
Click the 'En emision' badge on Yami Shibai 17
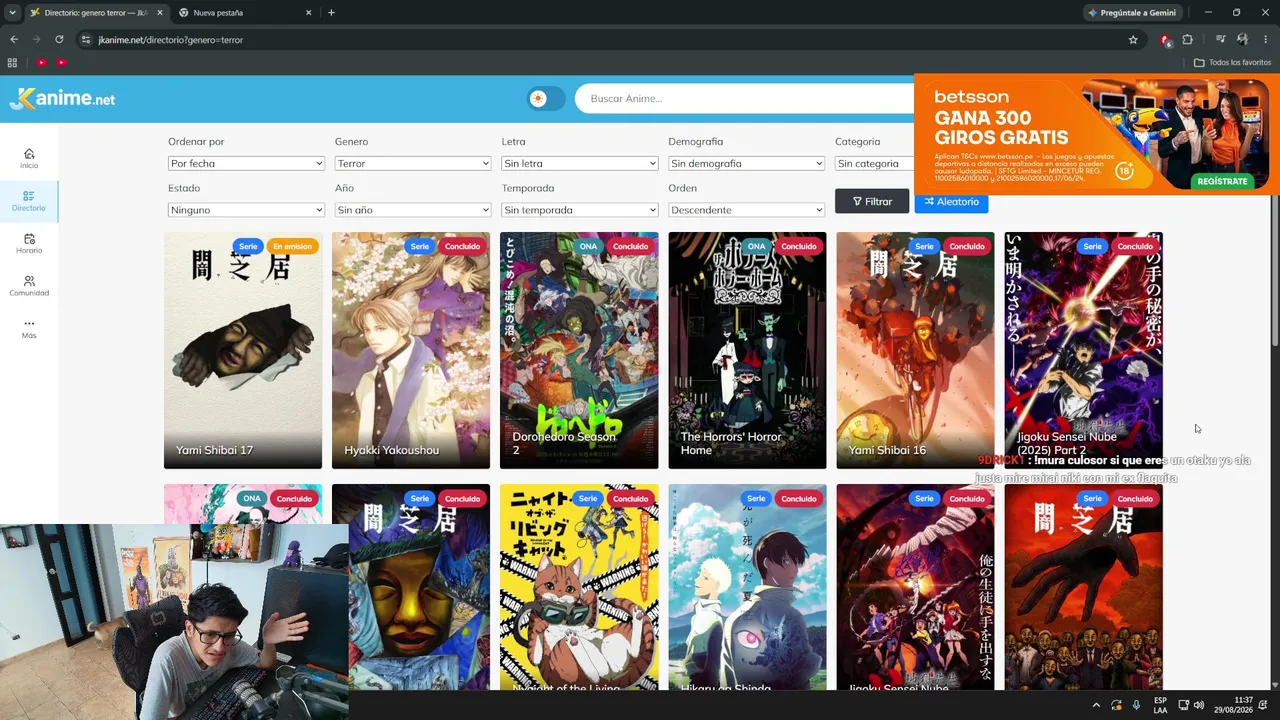pos(292,246)
